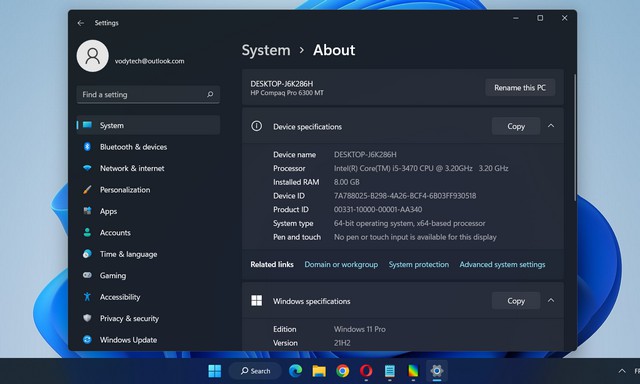640x384 pixels.
Task: Go to Personalization settings
Action: (148, 190)
